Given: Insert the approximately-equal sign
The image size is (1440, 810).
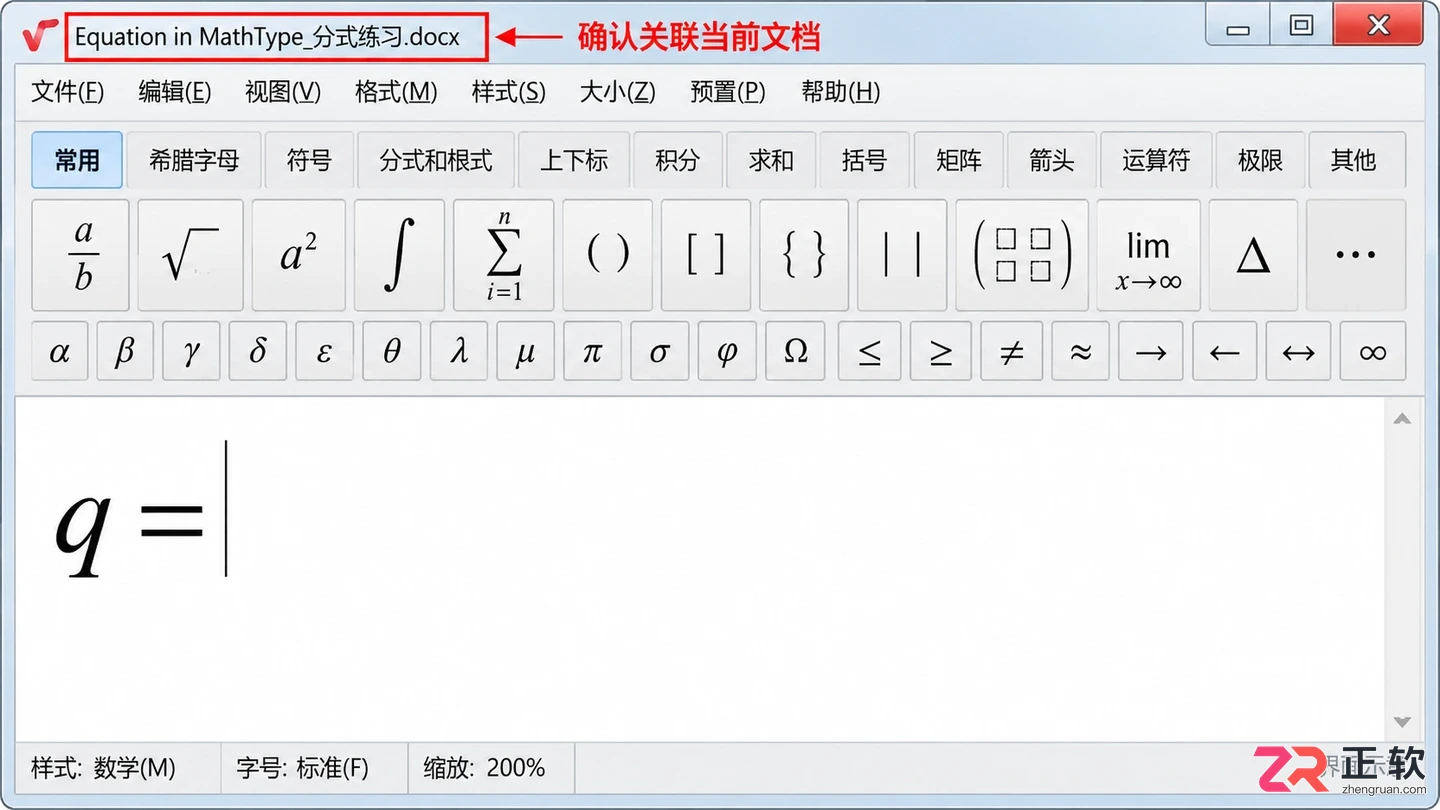Looking at the screenshot, I should [x=1080, y=351].
